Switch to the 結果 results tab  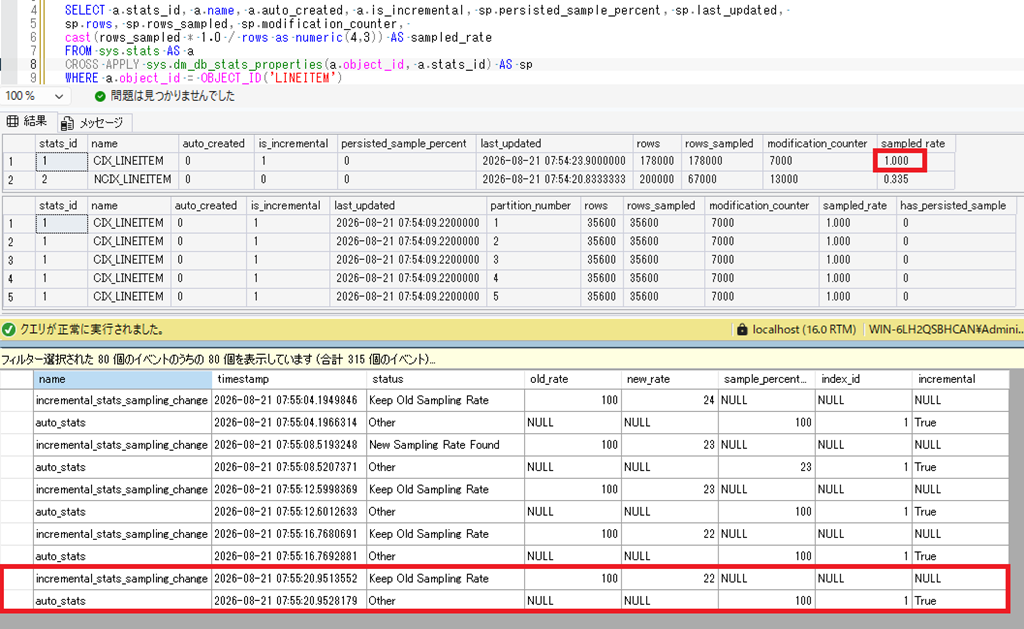(27, 121)
